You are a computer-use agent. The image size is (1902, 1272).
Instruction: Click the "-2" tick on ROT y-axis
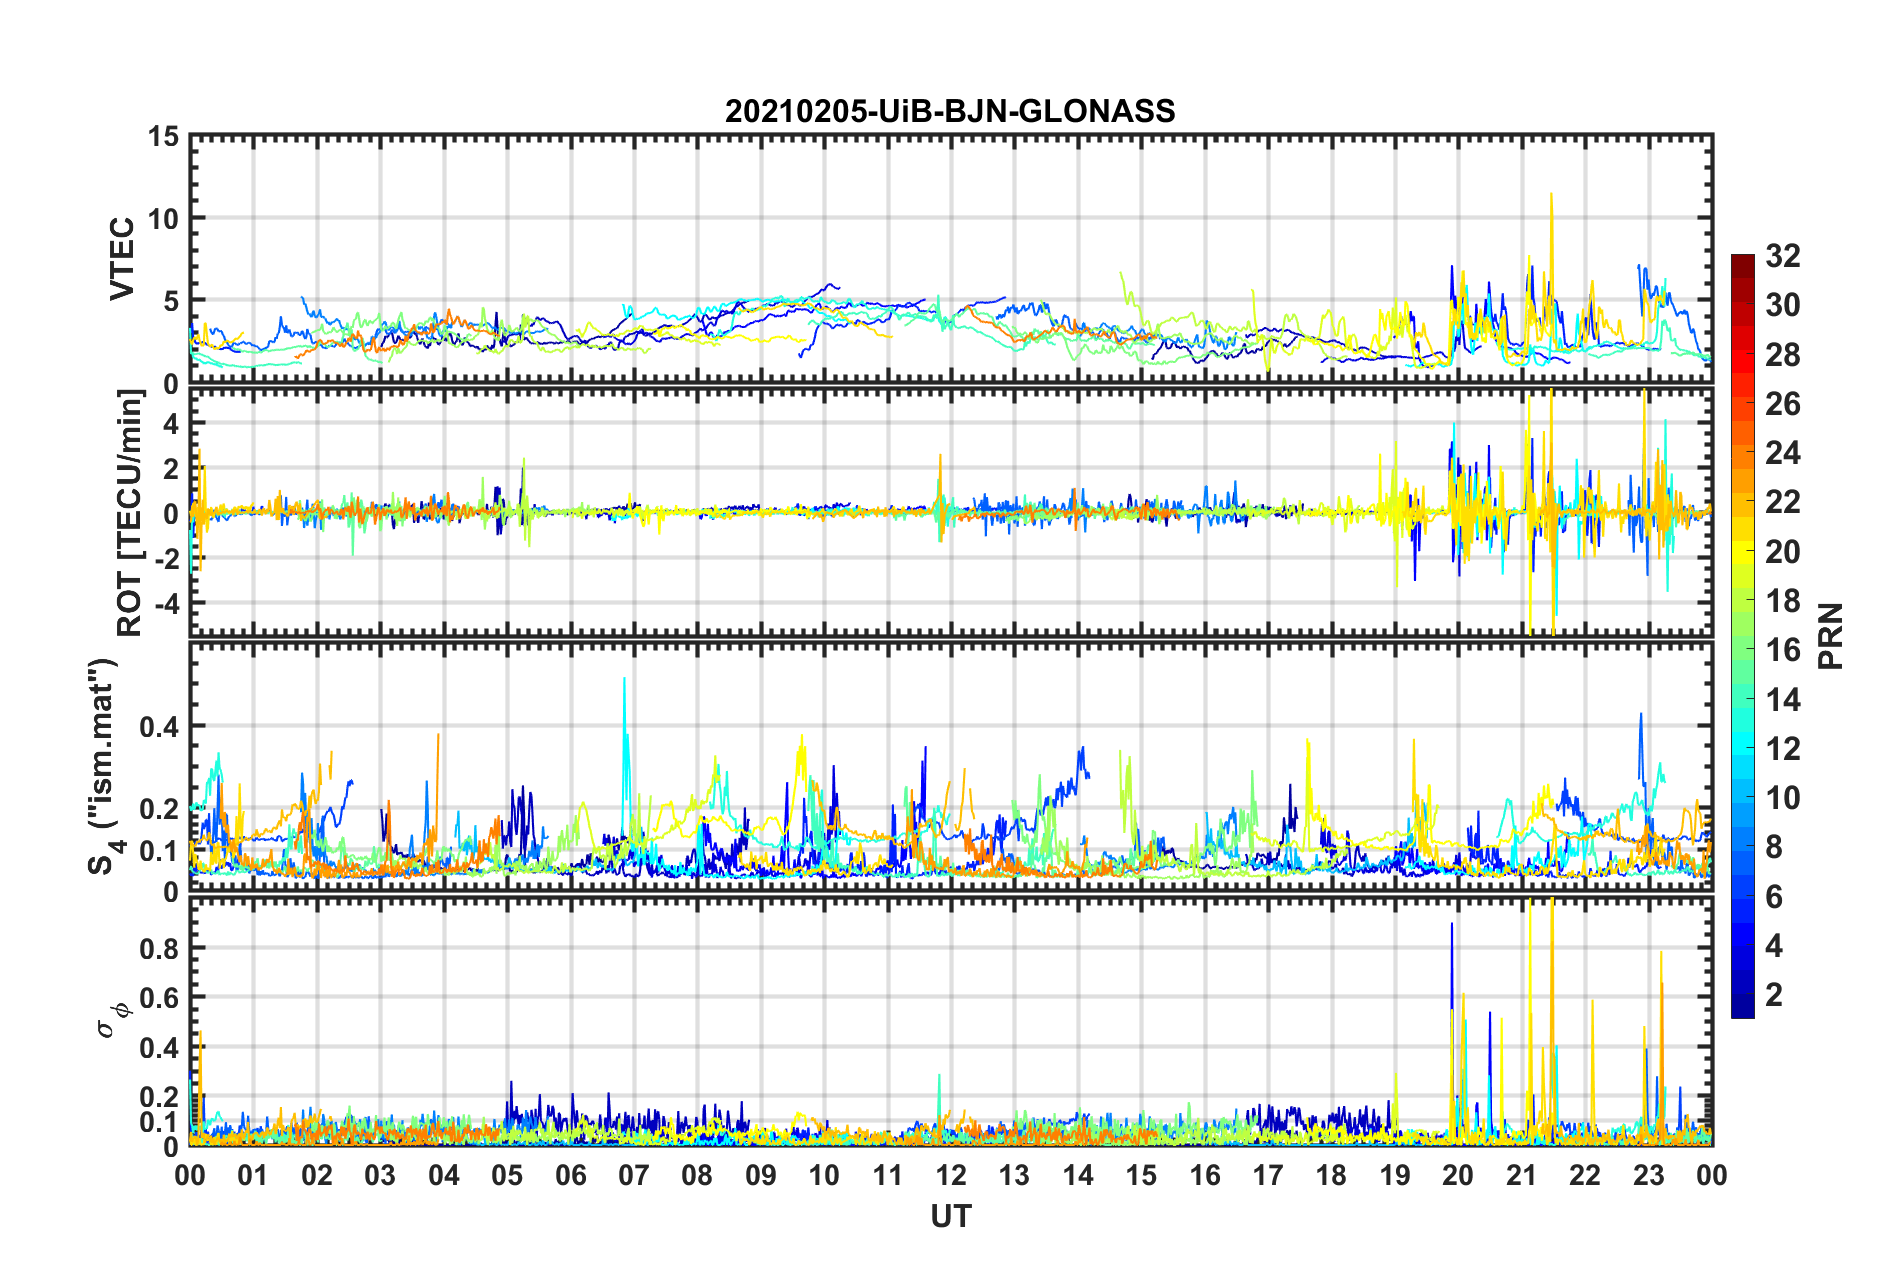pos(166,558)
